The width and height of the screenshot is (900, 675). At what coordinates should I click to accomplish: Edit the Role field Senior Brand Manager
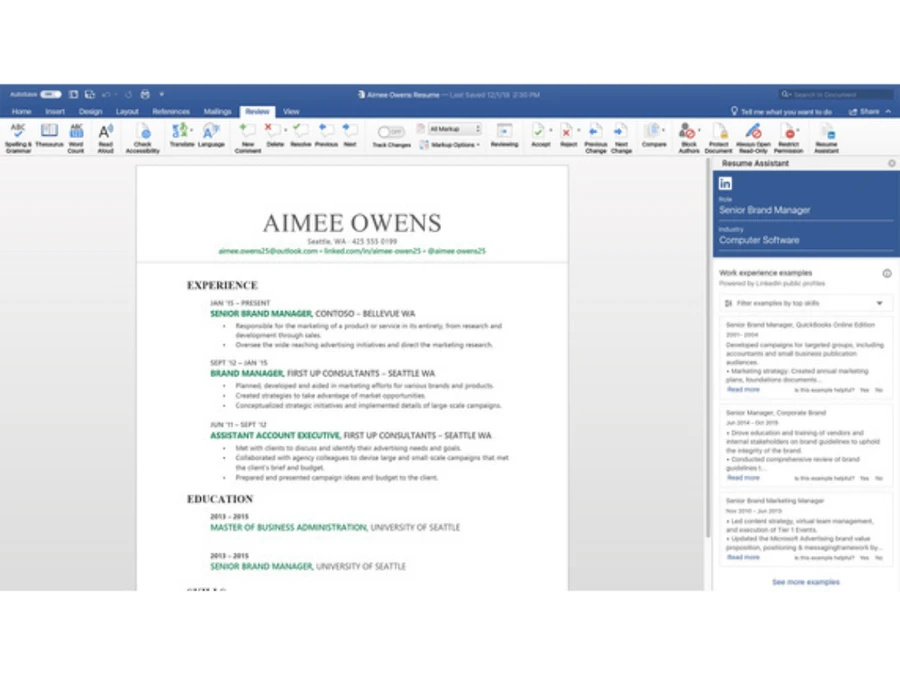click(x=804, y=210)
